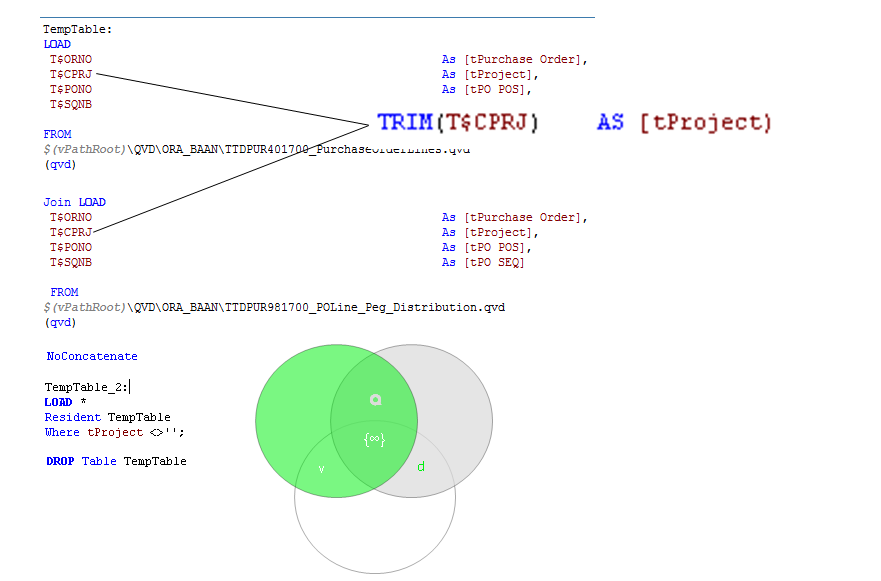The height and width of the screenshot is (581, 881).
Task: Click the "Where" keyword
Action: pos(62,433)
